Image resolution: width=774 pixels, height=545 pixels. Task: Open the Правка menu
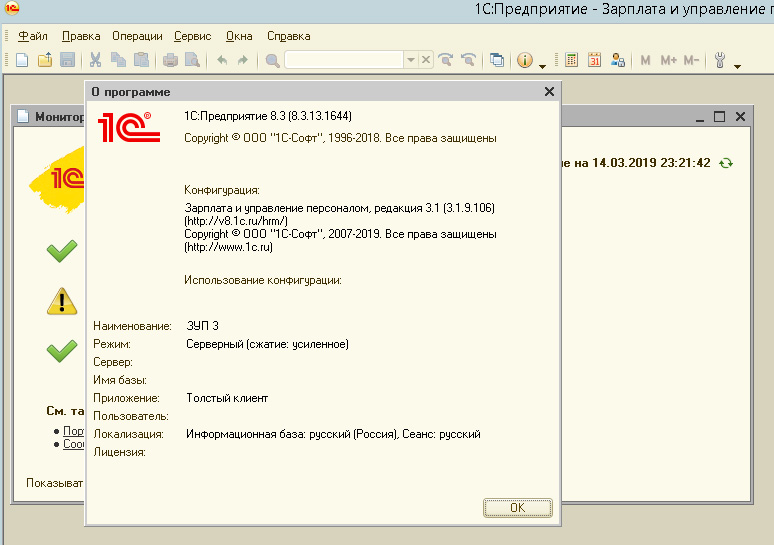pyautogui.click(x=81, y=36)
